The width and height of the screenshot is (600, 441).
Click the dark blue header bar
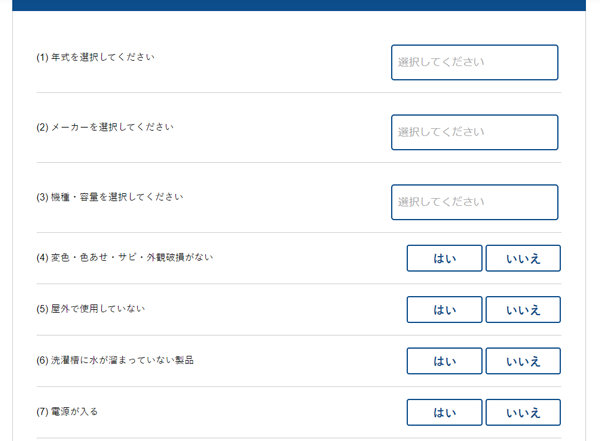pos(299,5)
